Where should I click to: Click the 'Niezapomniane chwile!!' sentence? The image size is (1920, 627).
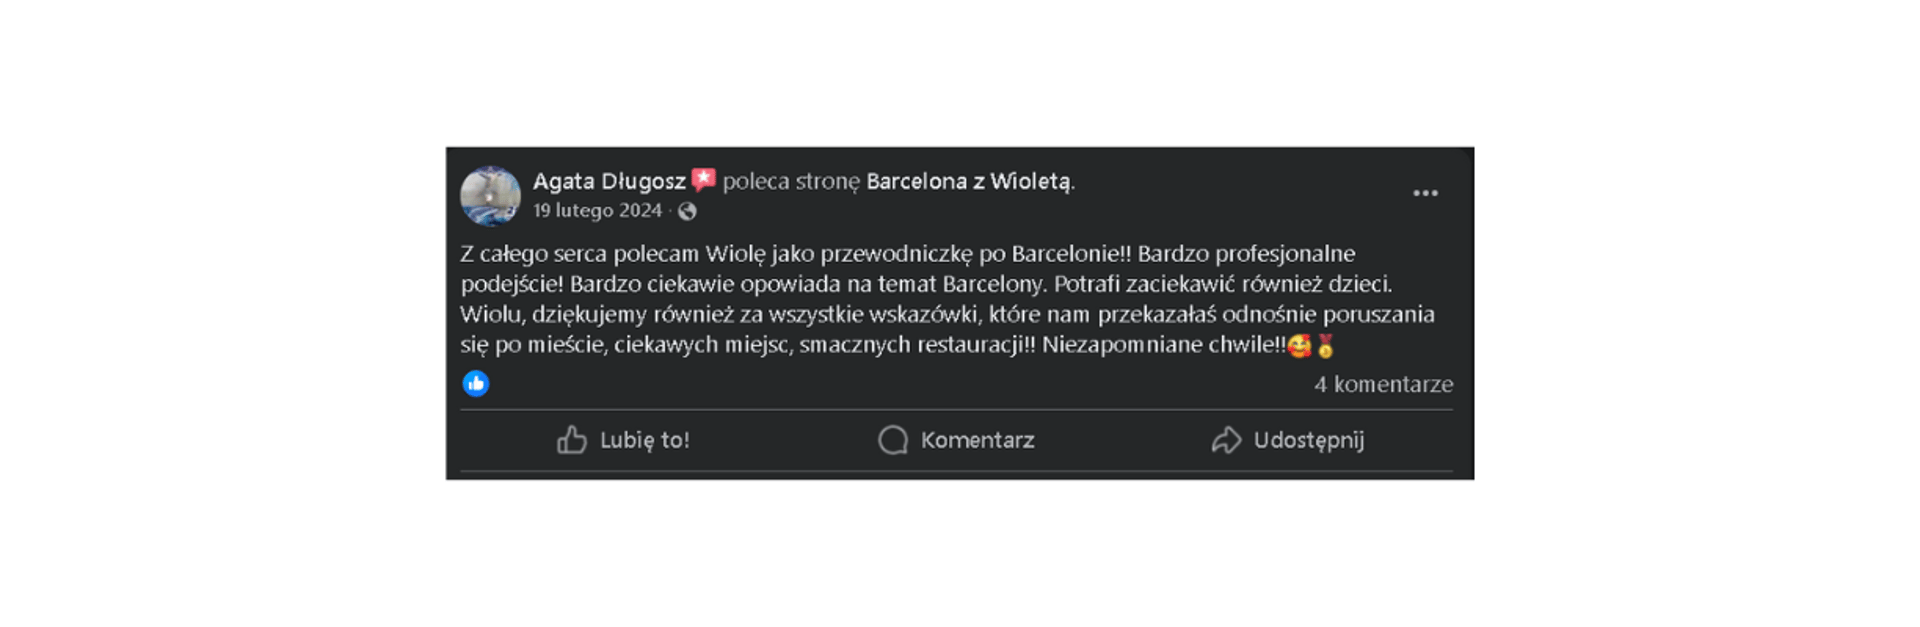pyautogui.click(x=1163, y=345)
